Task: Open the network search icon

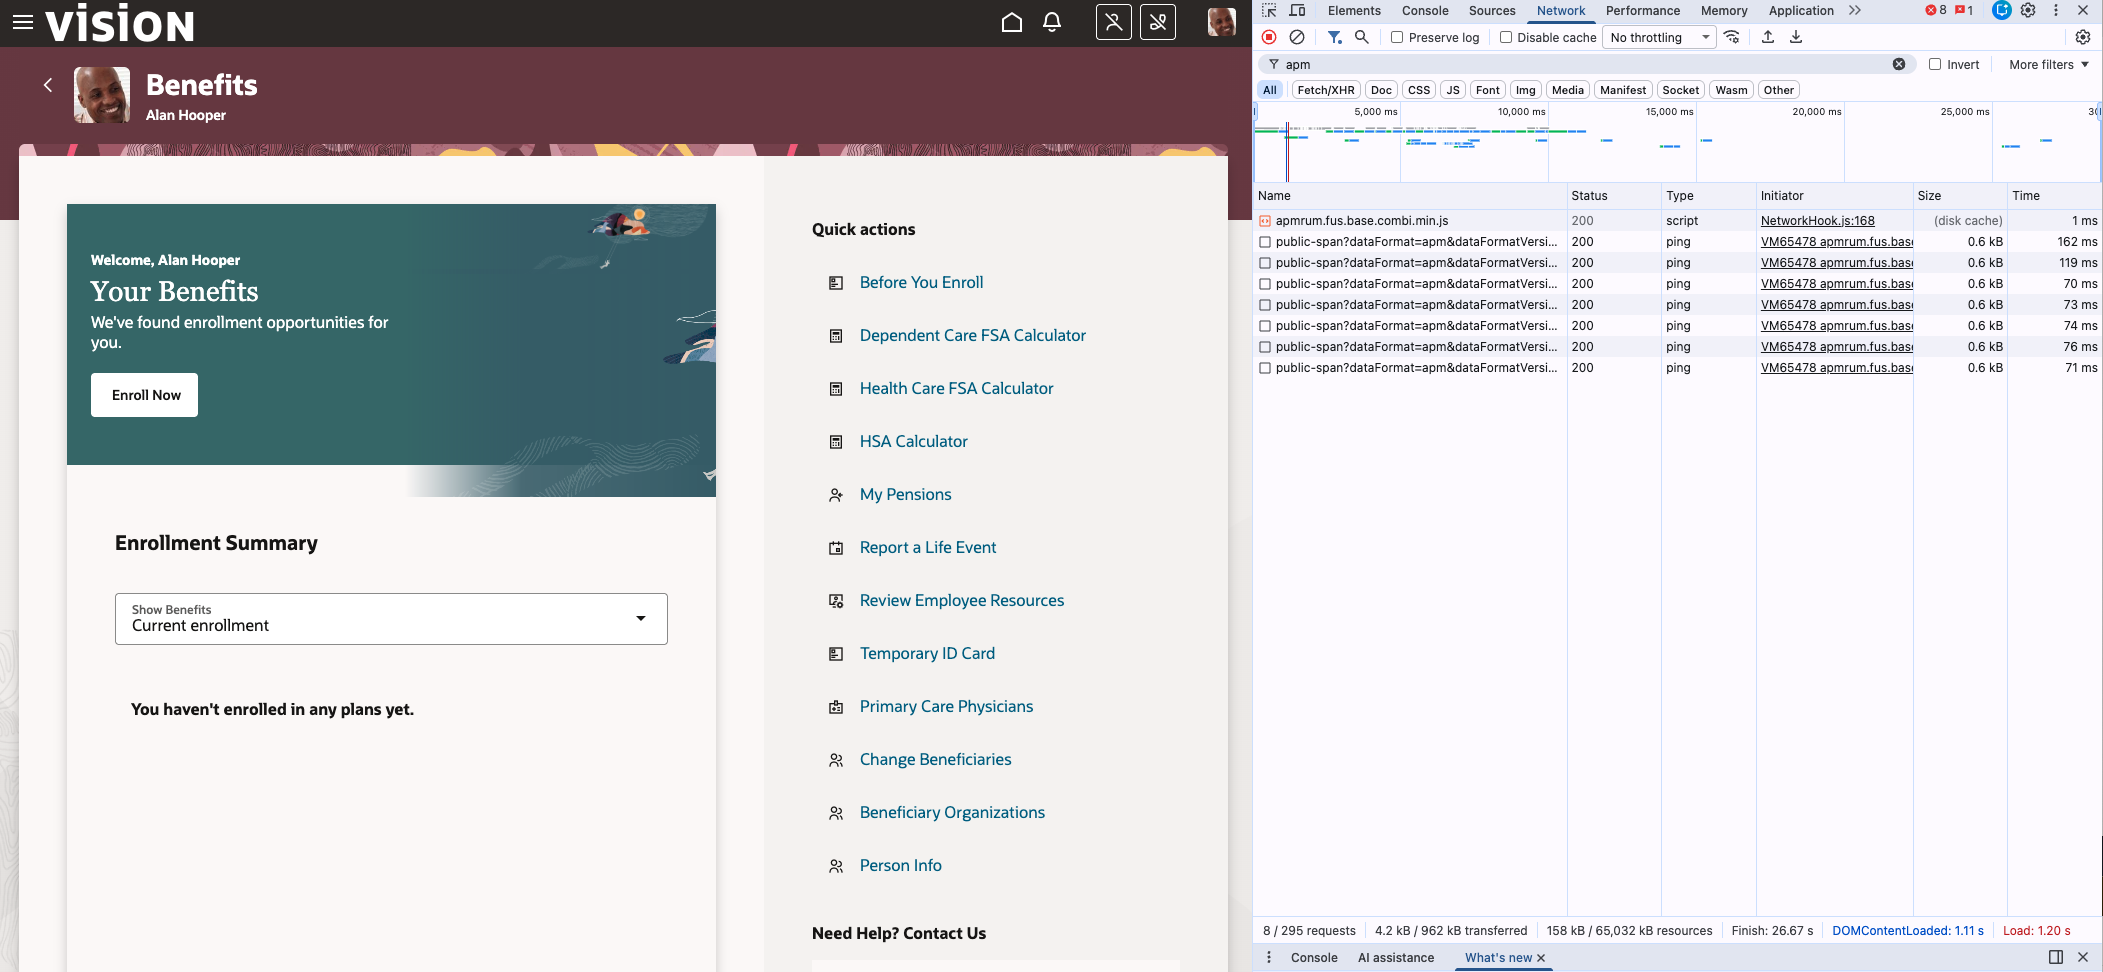Action: tap(1362, 37)
